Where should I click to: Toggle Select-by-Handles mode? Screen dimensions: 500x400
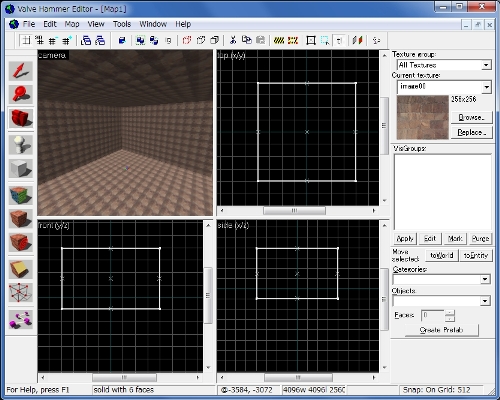point(311,41)
